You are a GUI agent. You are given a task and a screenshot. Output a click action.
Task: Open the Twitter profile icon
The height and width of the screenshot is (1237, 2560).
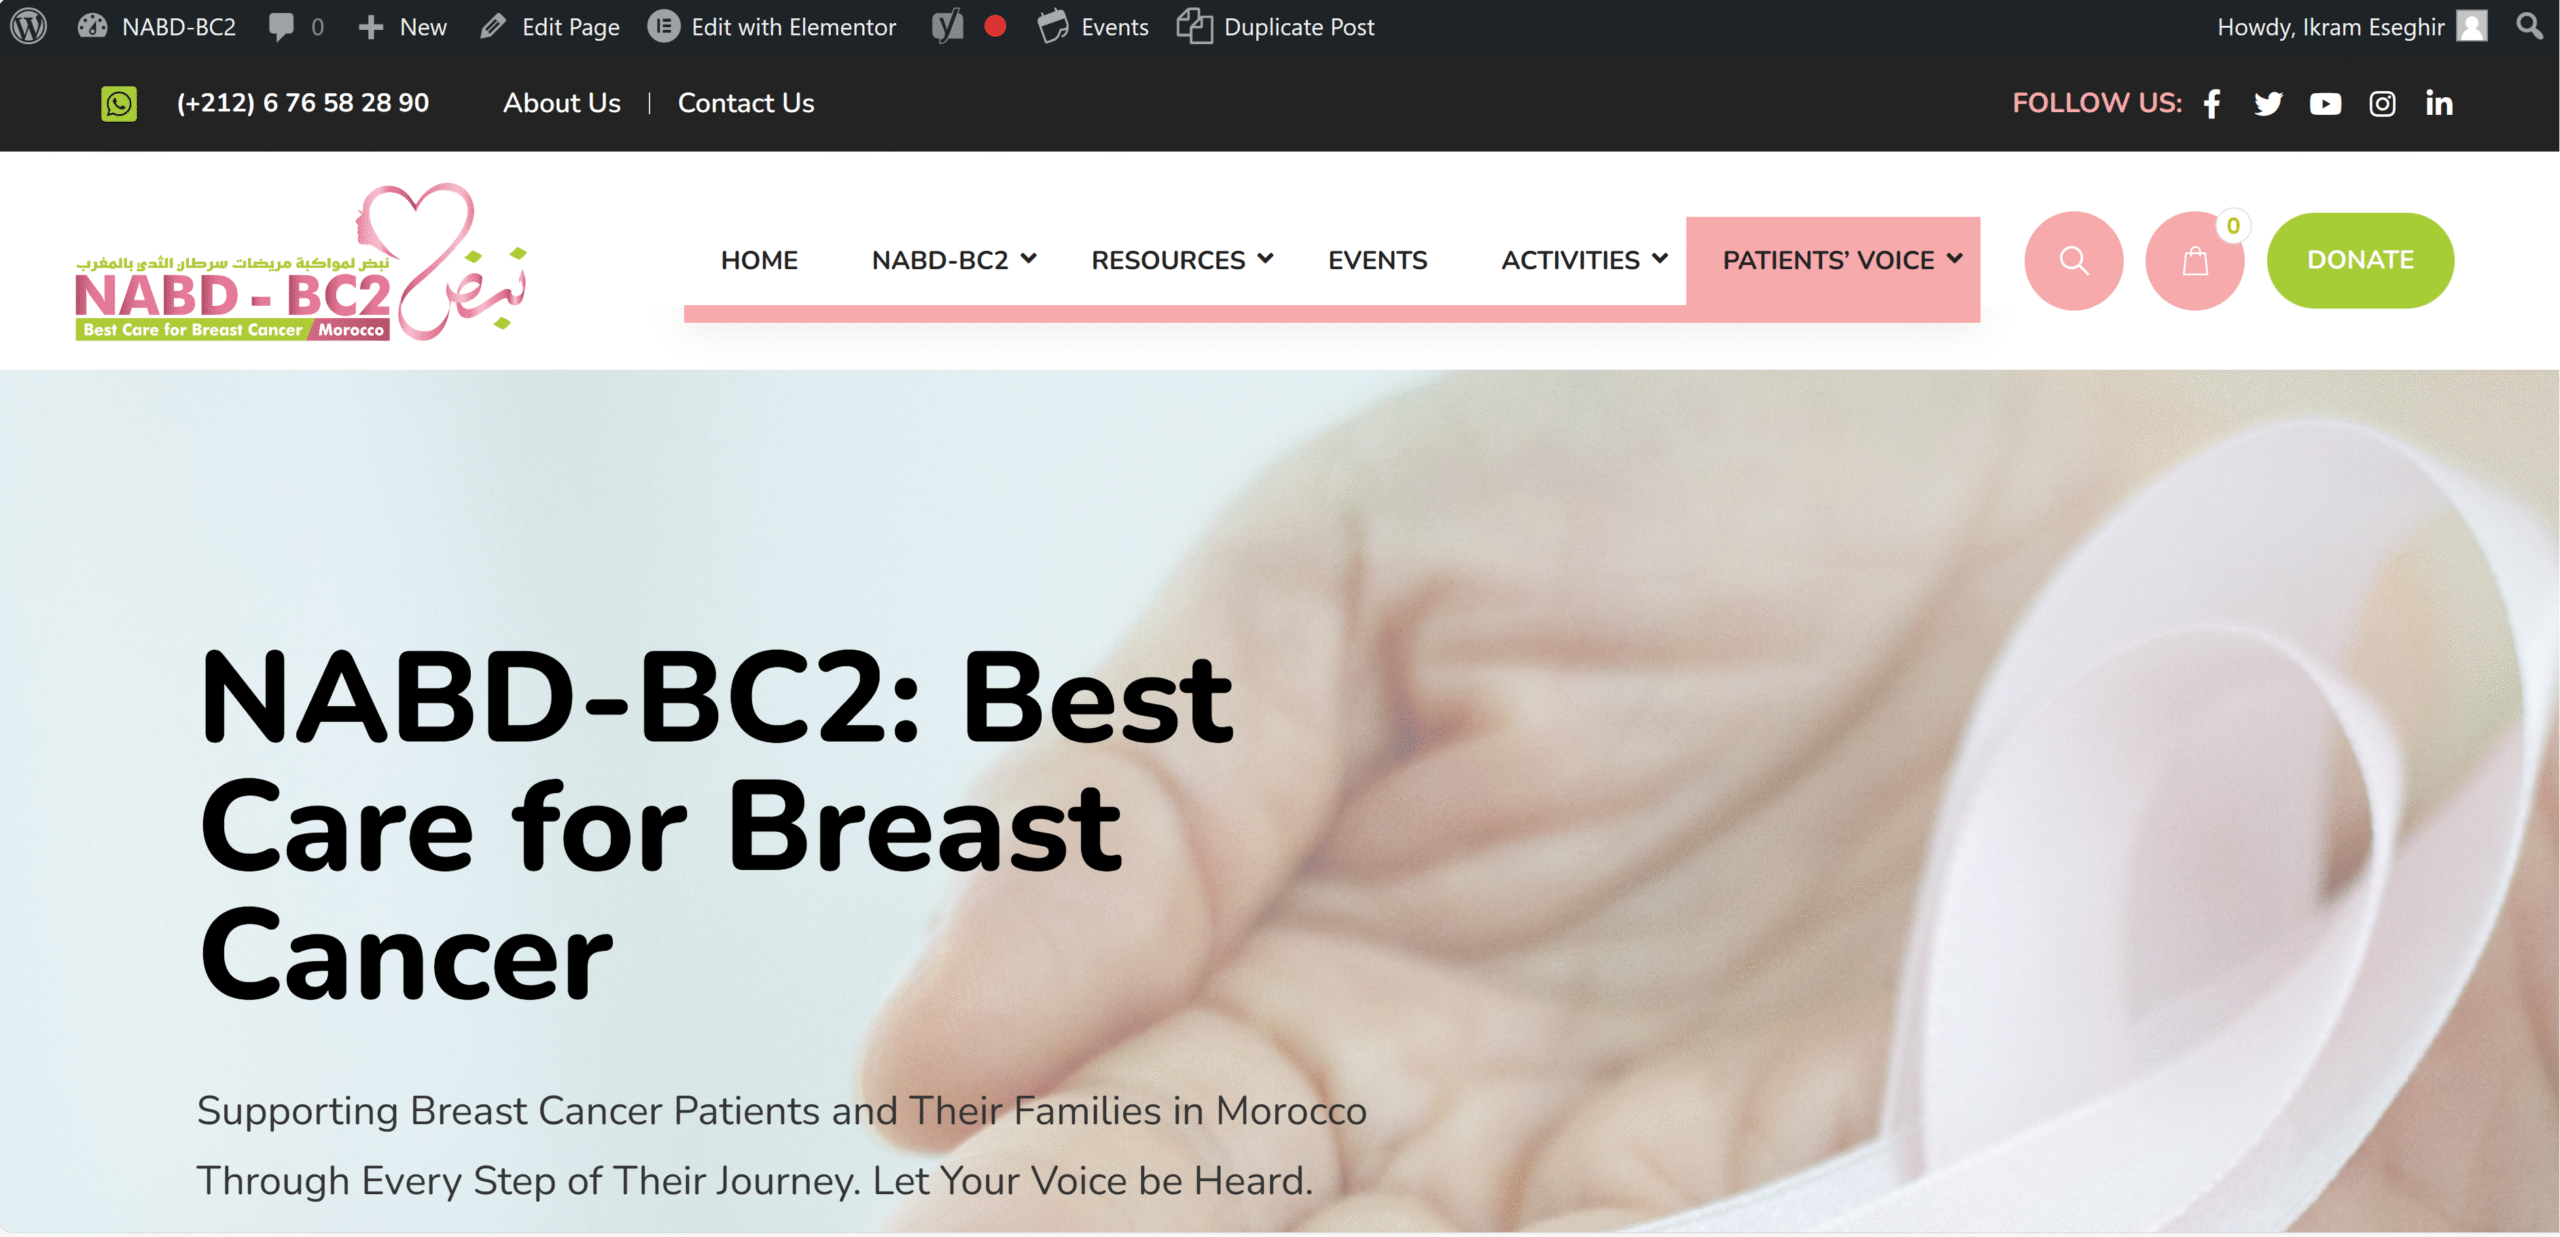point(2268,104)
